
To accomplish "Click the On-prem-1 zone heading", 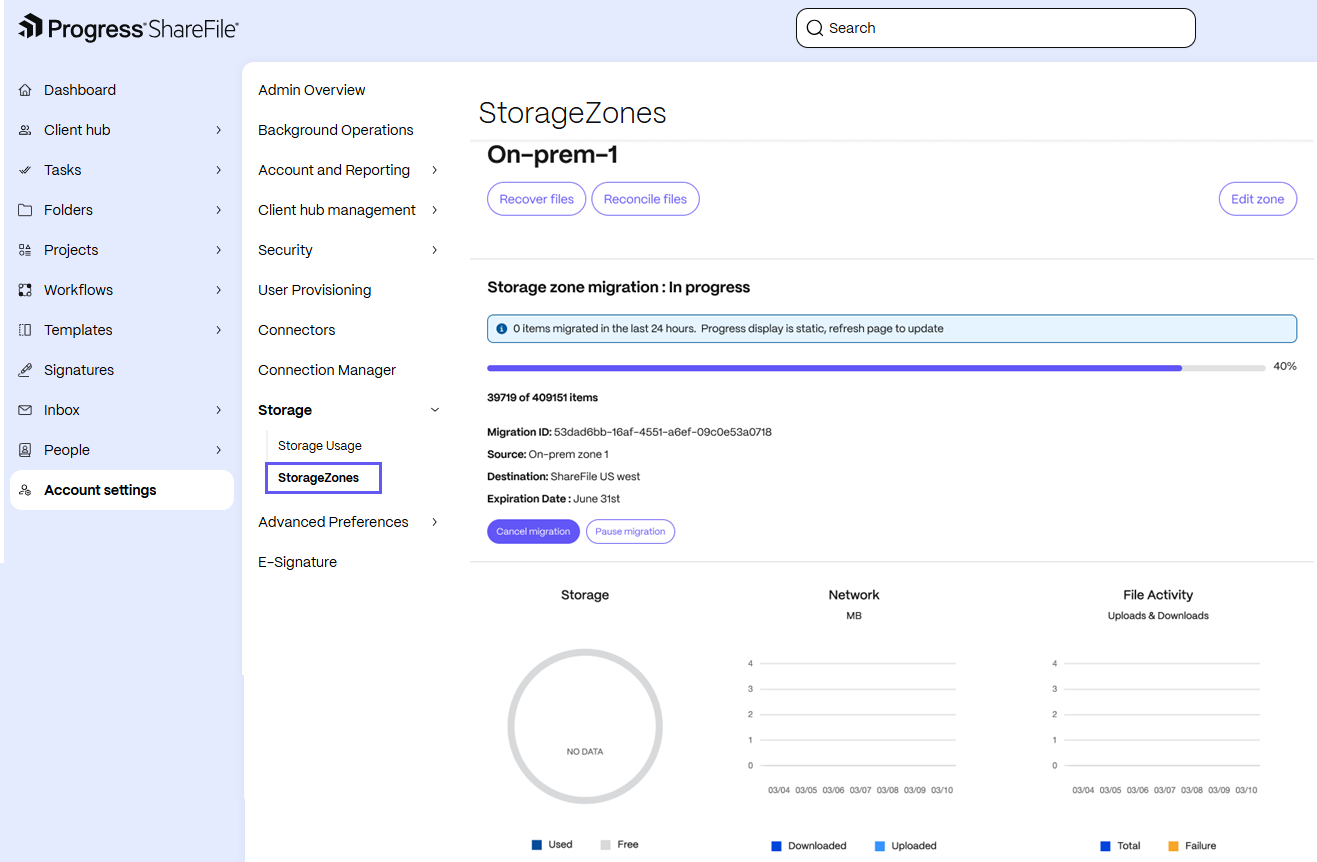I will click(x=552, y=155).
